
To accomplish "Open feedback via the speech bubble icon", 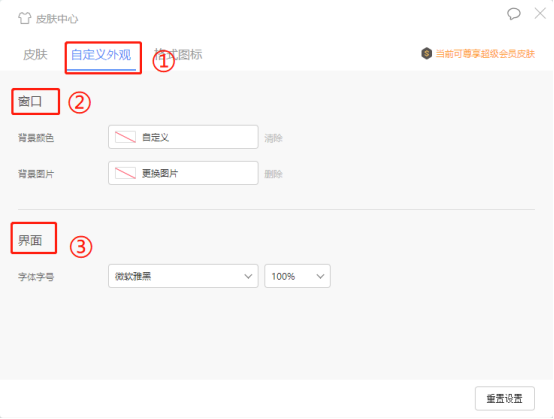I will pyautogui.click(x=513, y=14).
